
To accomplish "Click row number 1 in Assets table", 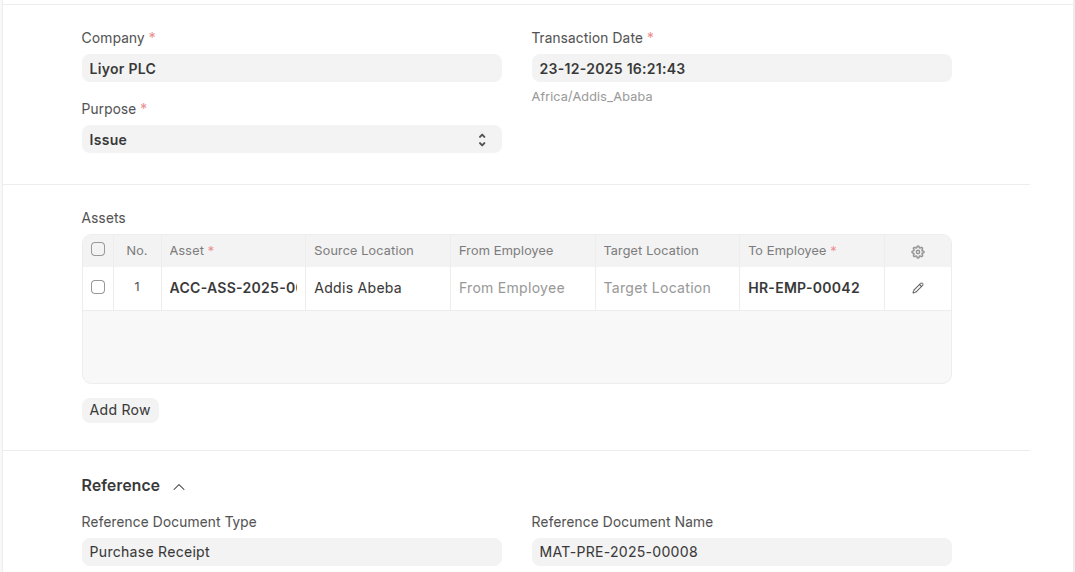I will pos(137,287).
